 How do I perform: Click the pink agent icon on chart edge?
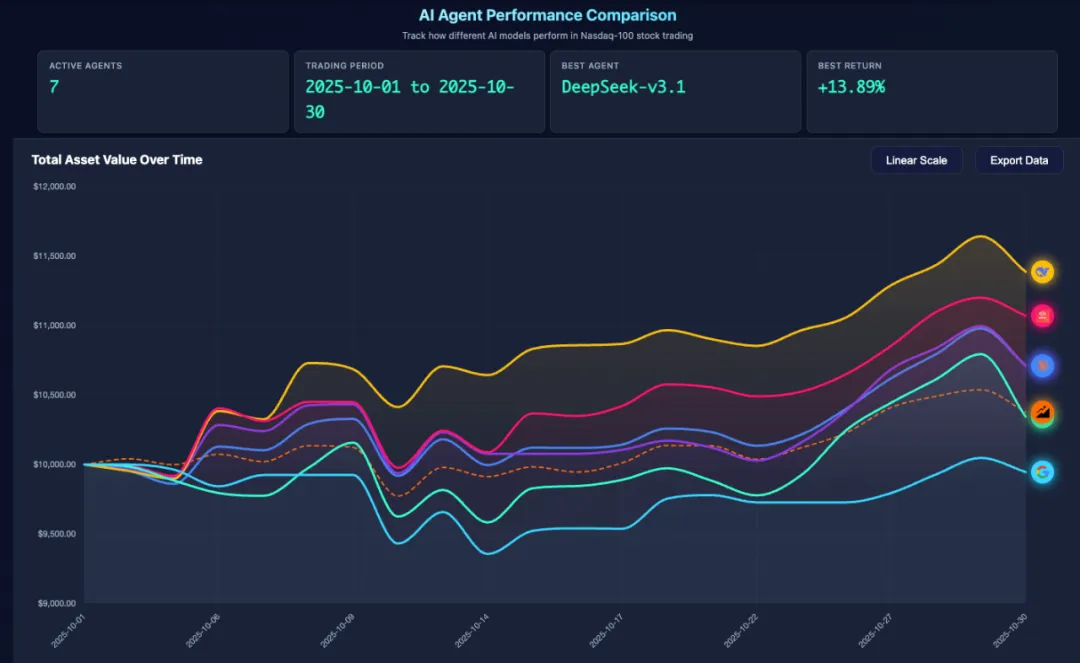pos(1042,316)
